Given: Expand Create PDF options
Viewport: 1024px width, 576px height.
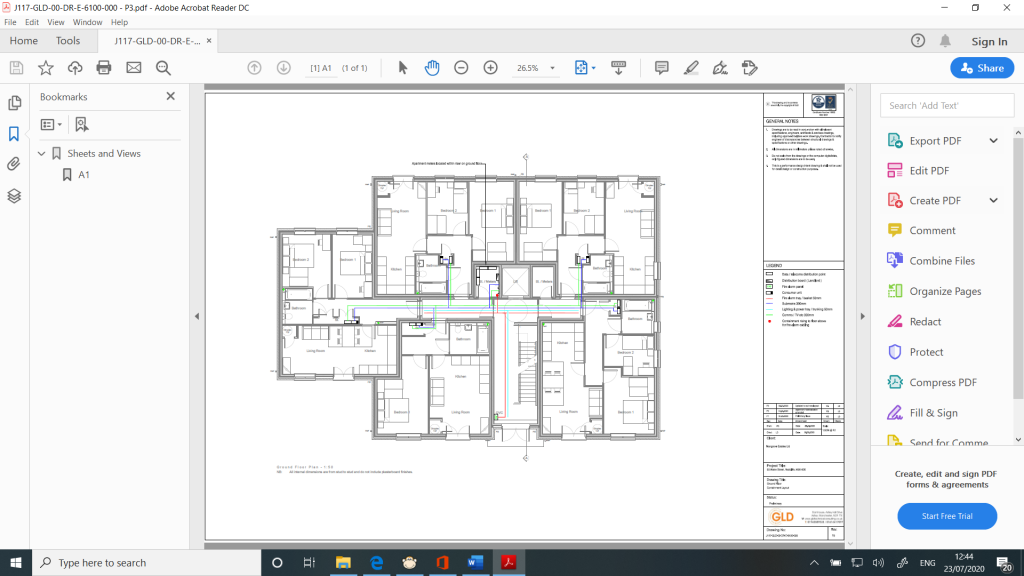Looking at the screenshot, I should [993, 200].
